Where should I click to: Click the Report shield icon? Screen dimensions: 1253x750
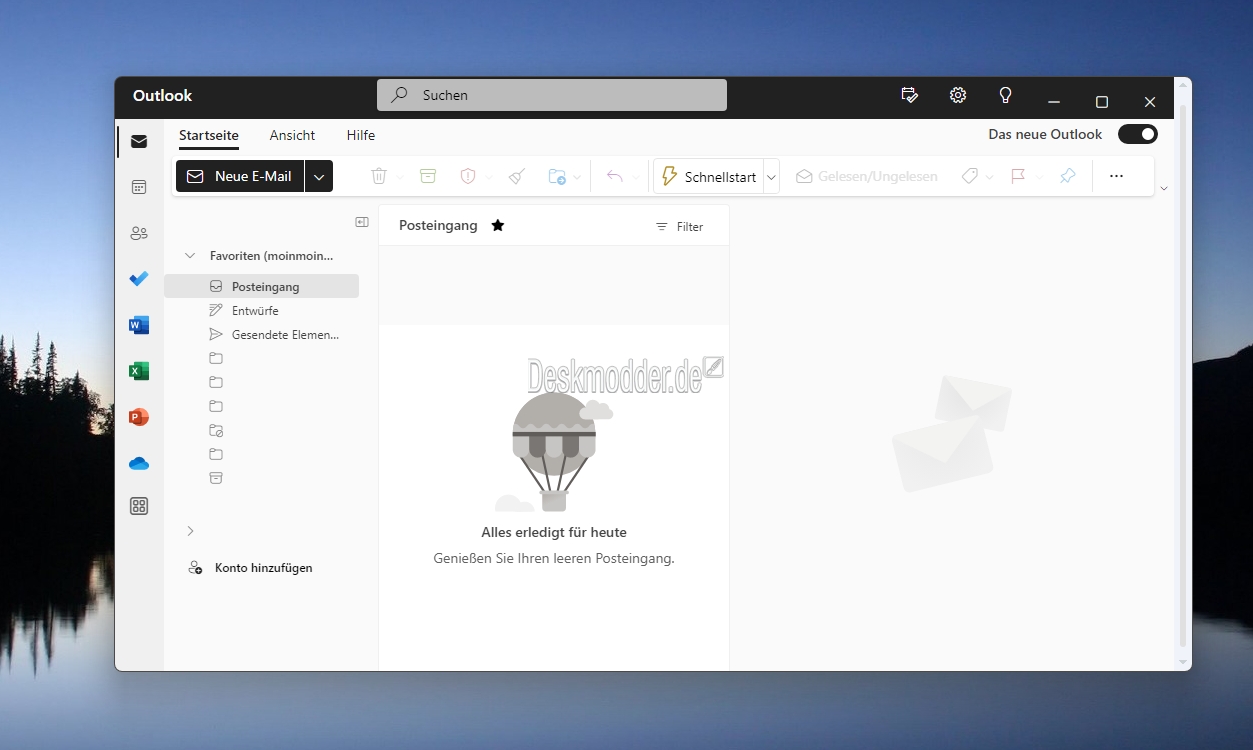(467, 176)
